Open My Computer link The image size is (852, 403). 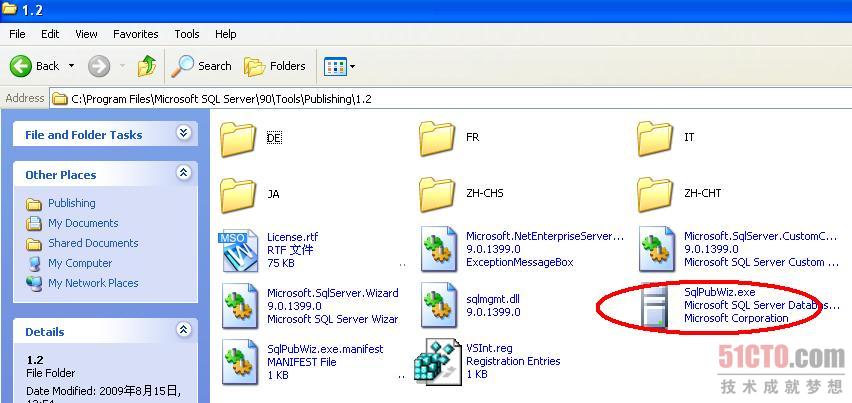(x=80, y=263)
